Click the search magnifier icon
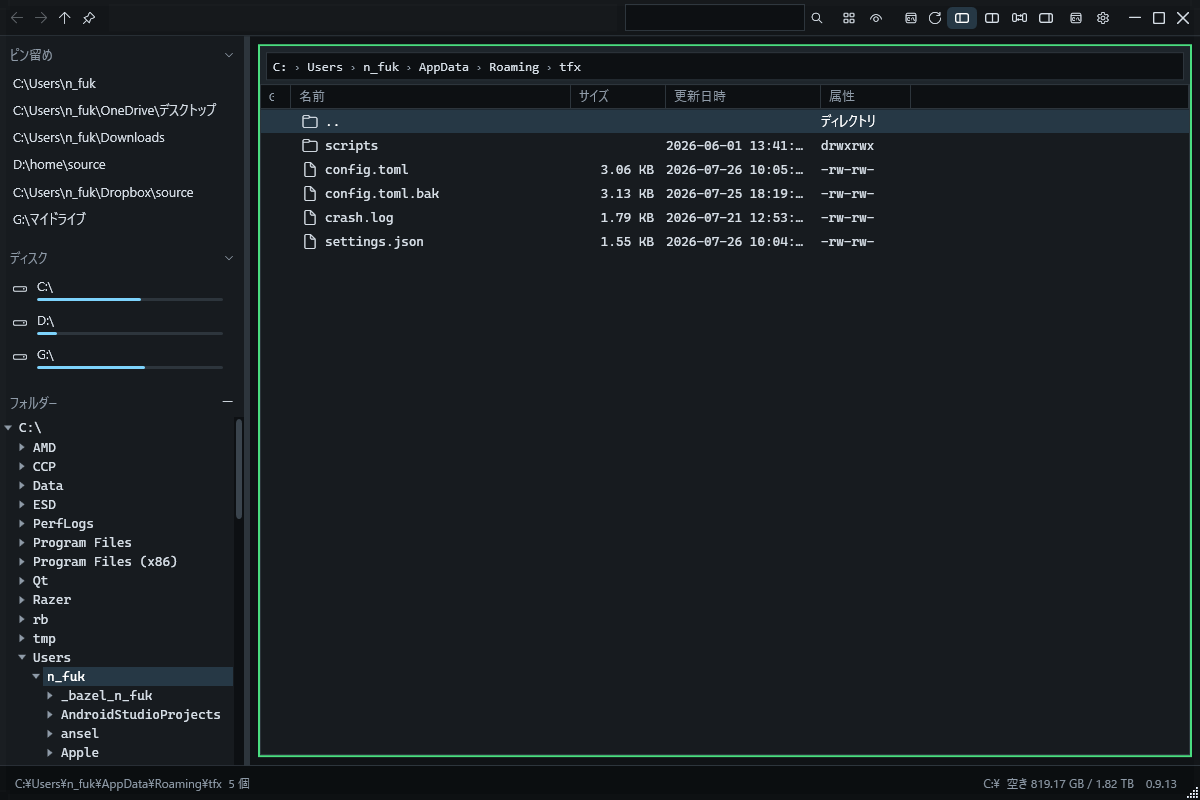This screenshot has width=1200, height=800. (x=817, y=18)
